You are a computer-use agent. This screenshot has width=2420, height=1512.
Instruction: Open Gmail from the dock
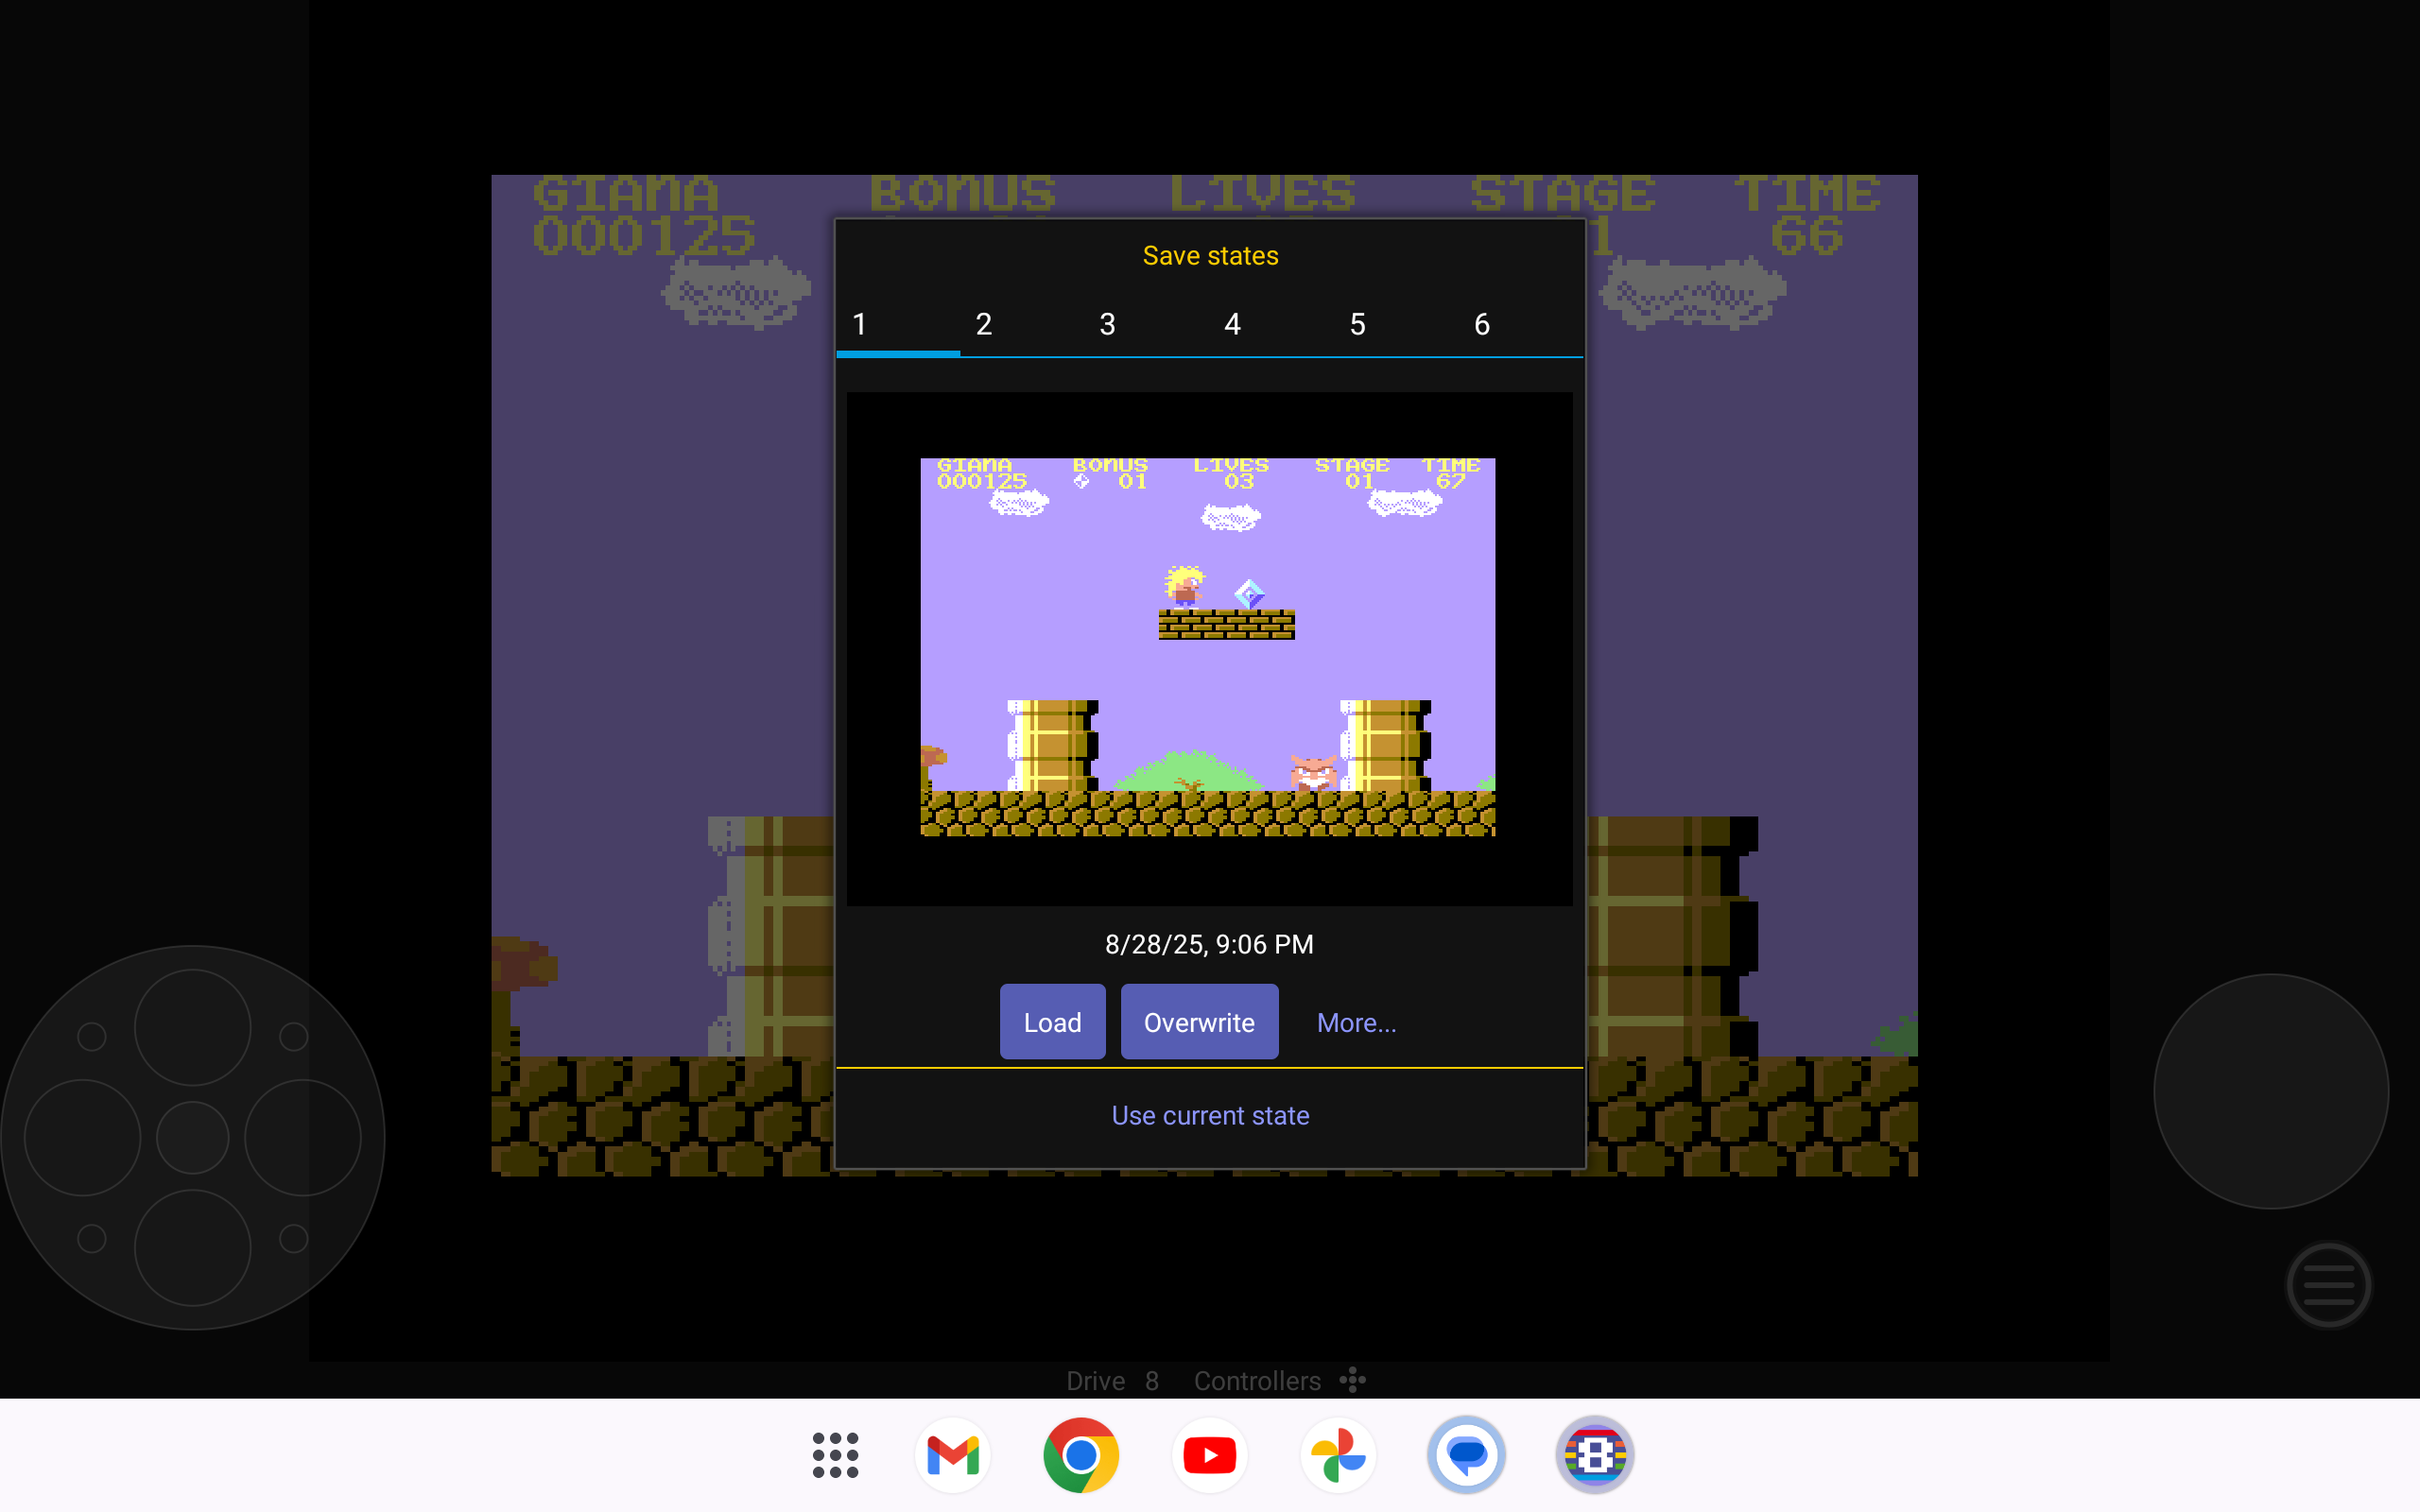coord(952,1455)
